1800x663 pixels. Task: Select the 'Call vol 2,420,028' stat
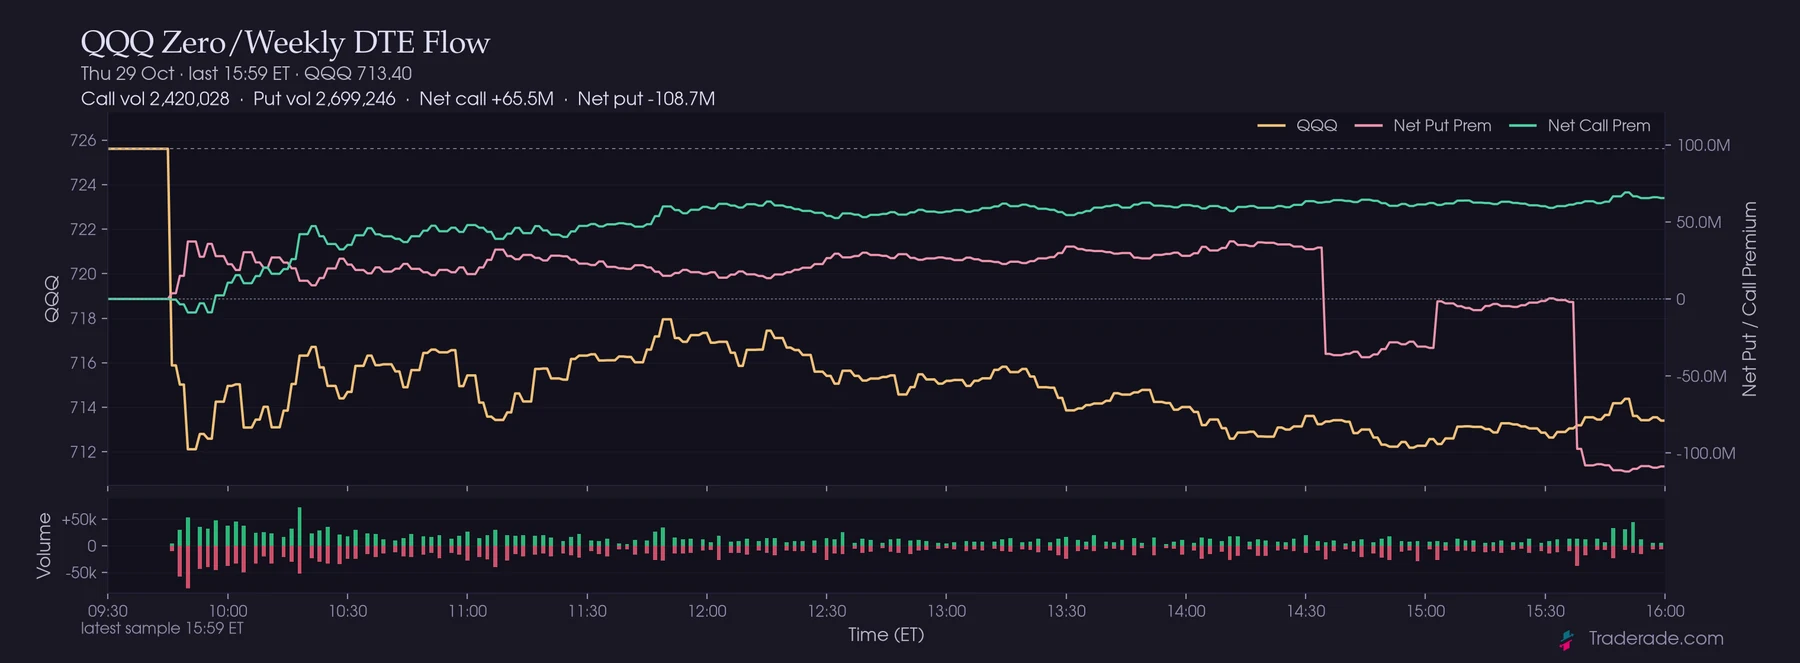(x=155, y=99)
